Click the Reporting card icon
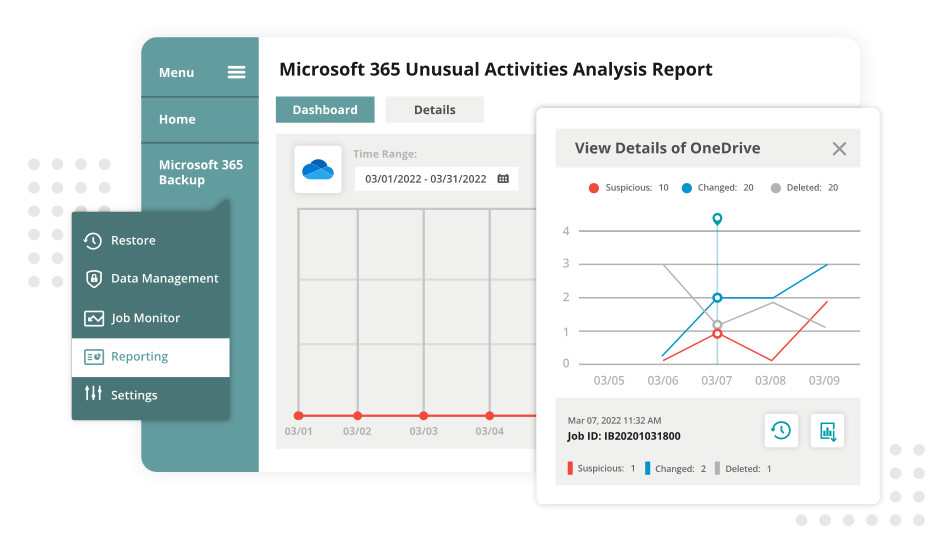Screen dimensions: 950x554 pyautogui.click(x=93, y=357)
